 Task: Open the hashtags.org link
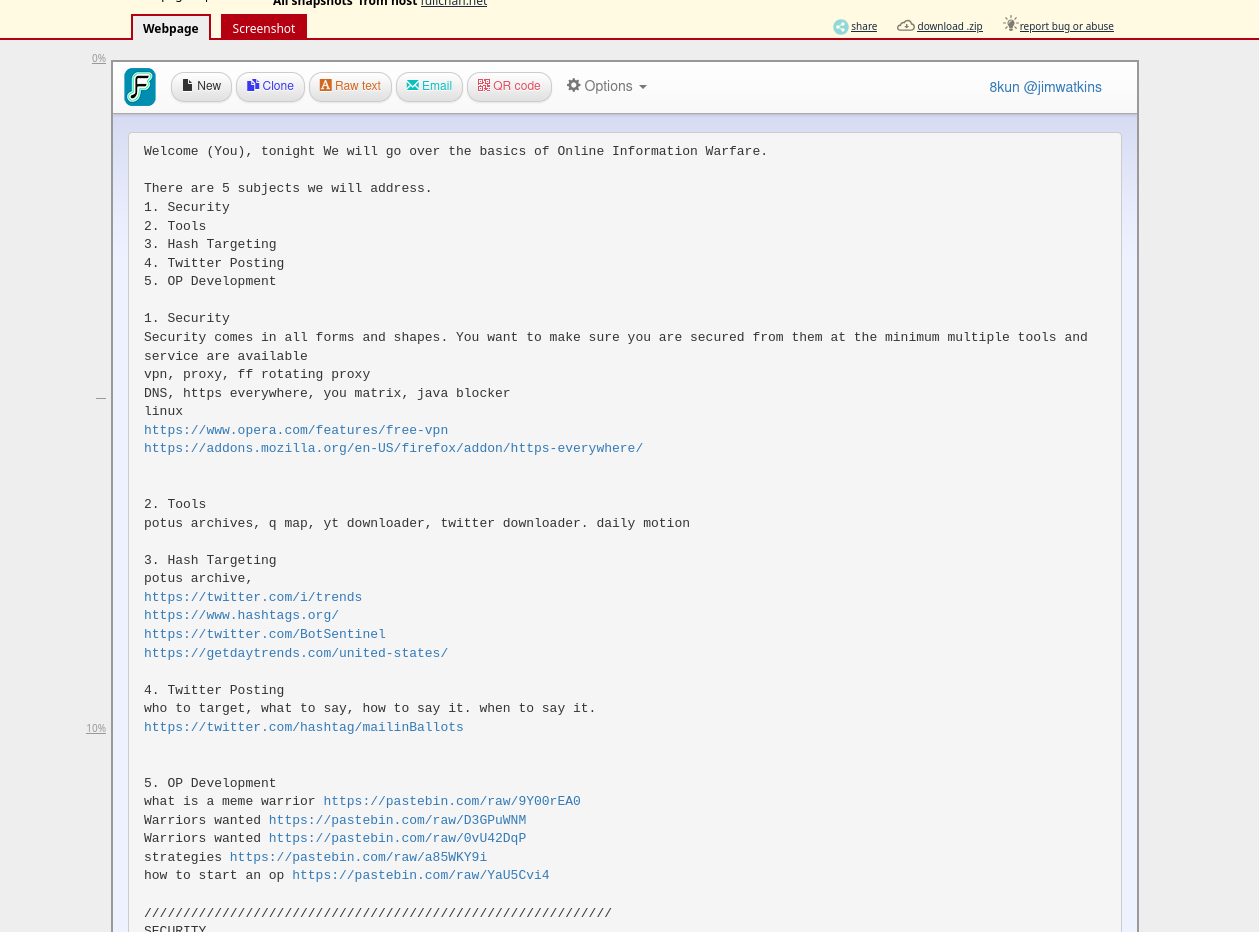(x=241, y=616)
